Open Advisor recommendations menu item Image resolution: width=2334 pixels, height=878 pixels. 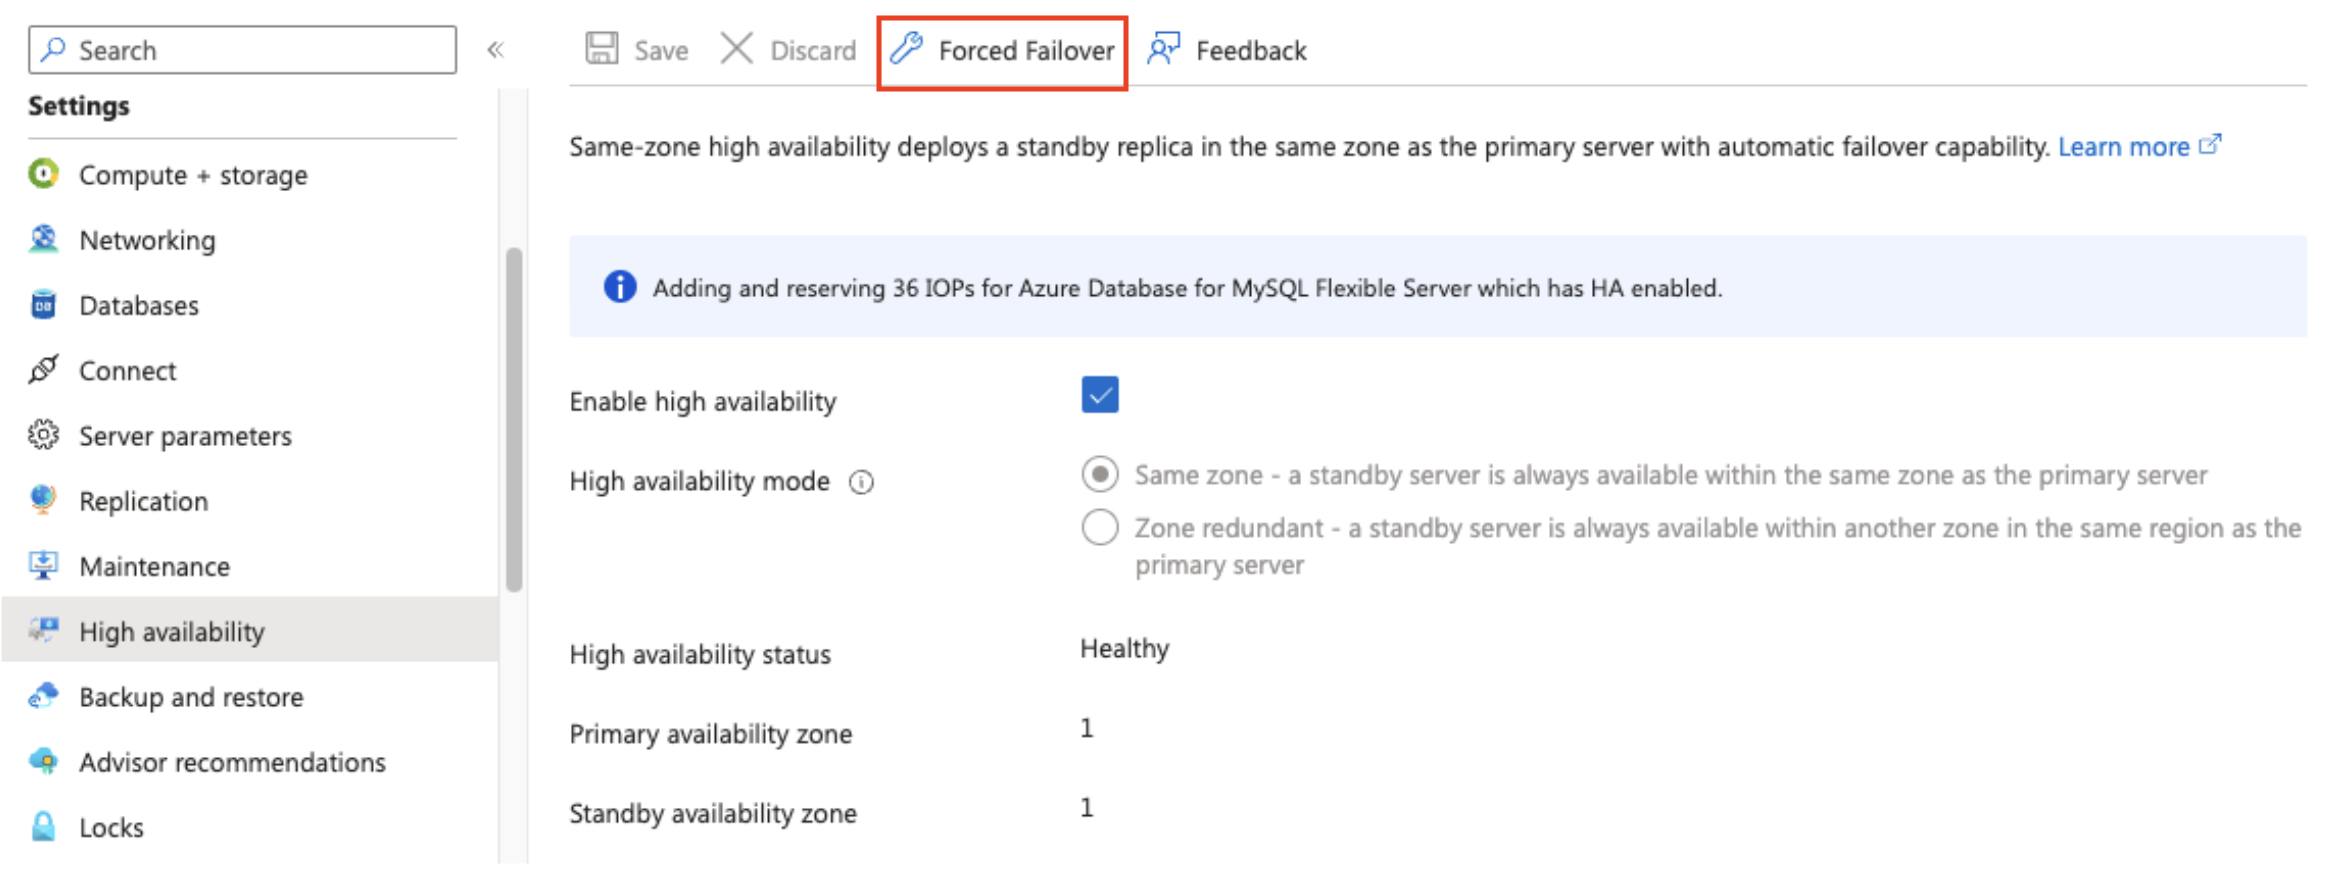tap(232, 762)
